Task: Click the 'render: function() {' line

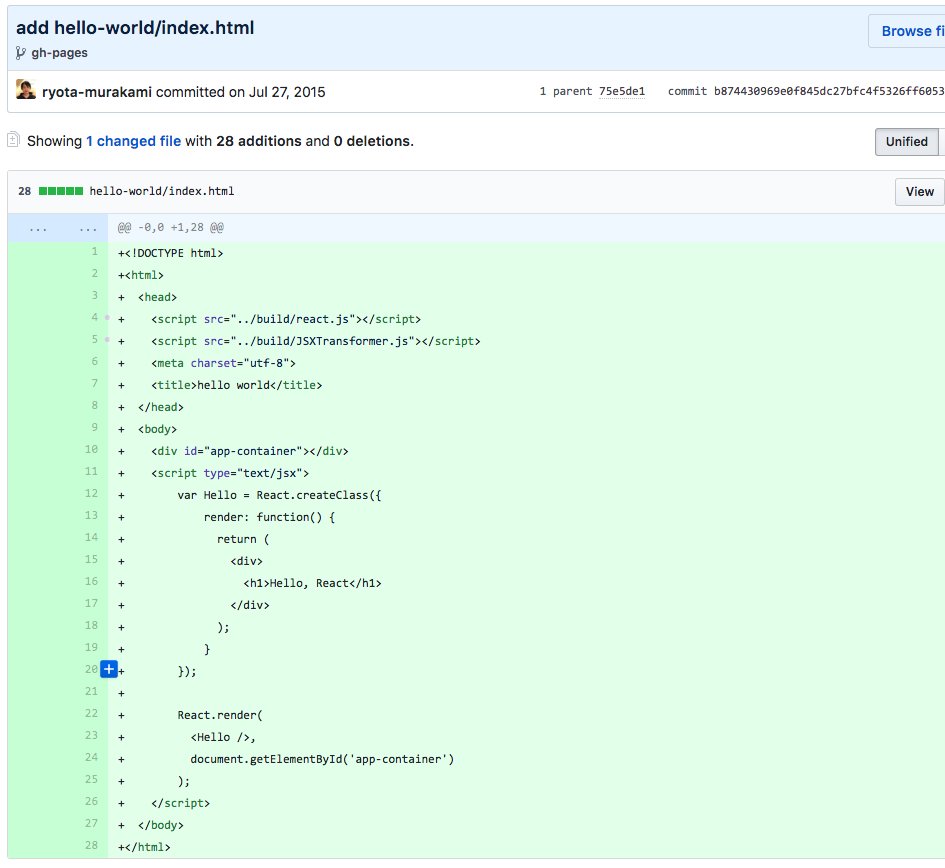Action: (269, 517)
